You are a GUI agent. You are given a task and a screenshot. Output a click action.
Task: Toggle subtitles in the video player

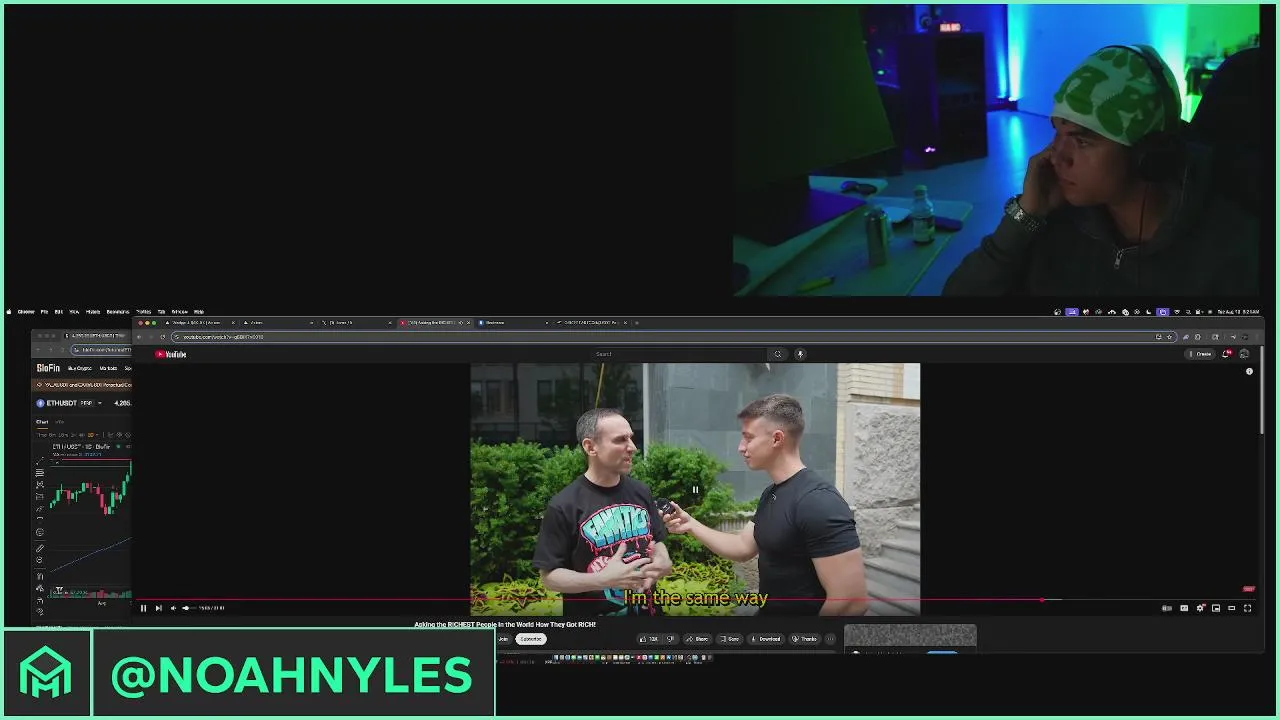click(x=1184, y=608)
